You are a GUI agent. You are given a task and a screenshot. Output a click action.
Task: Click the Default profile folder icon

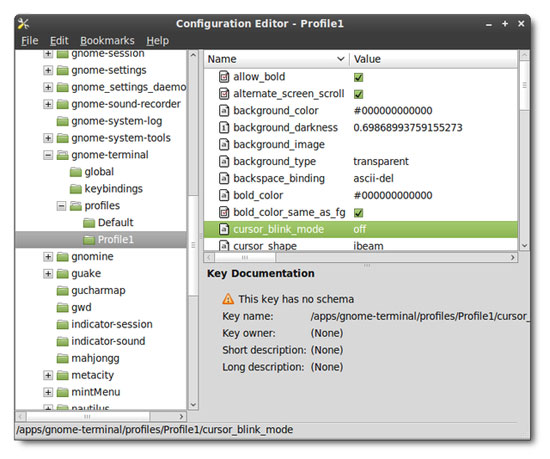89,223
